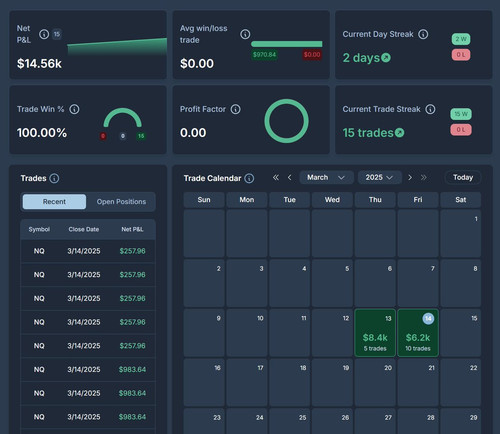Select March 5 in the calendar

332,283
